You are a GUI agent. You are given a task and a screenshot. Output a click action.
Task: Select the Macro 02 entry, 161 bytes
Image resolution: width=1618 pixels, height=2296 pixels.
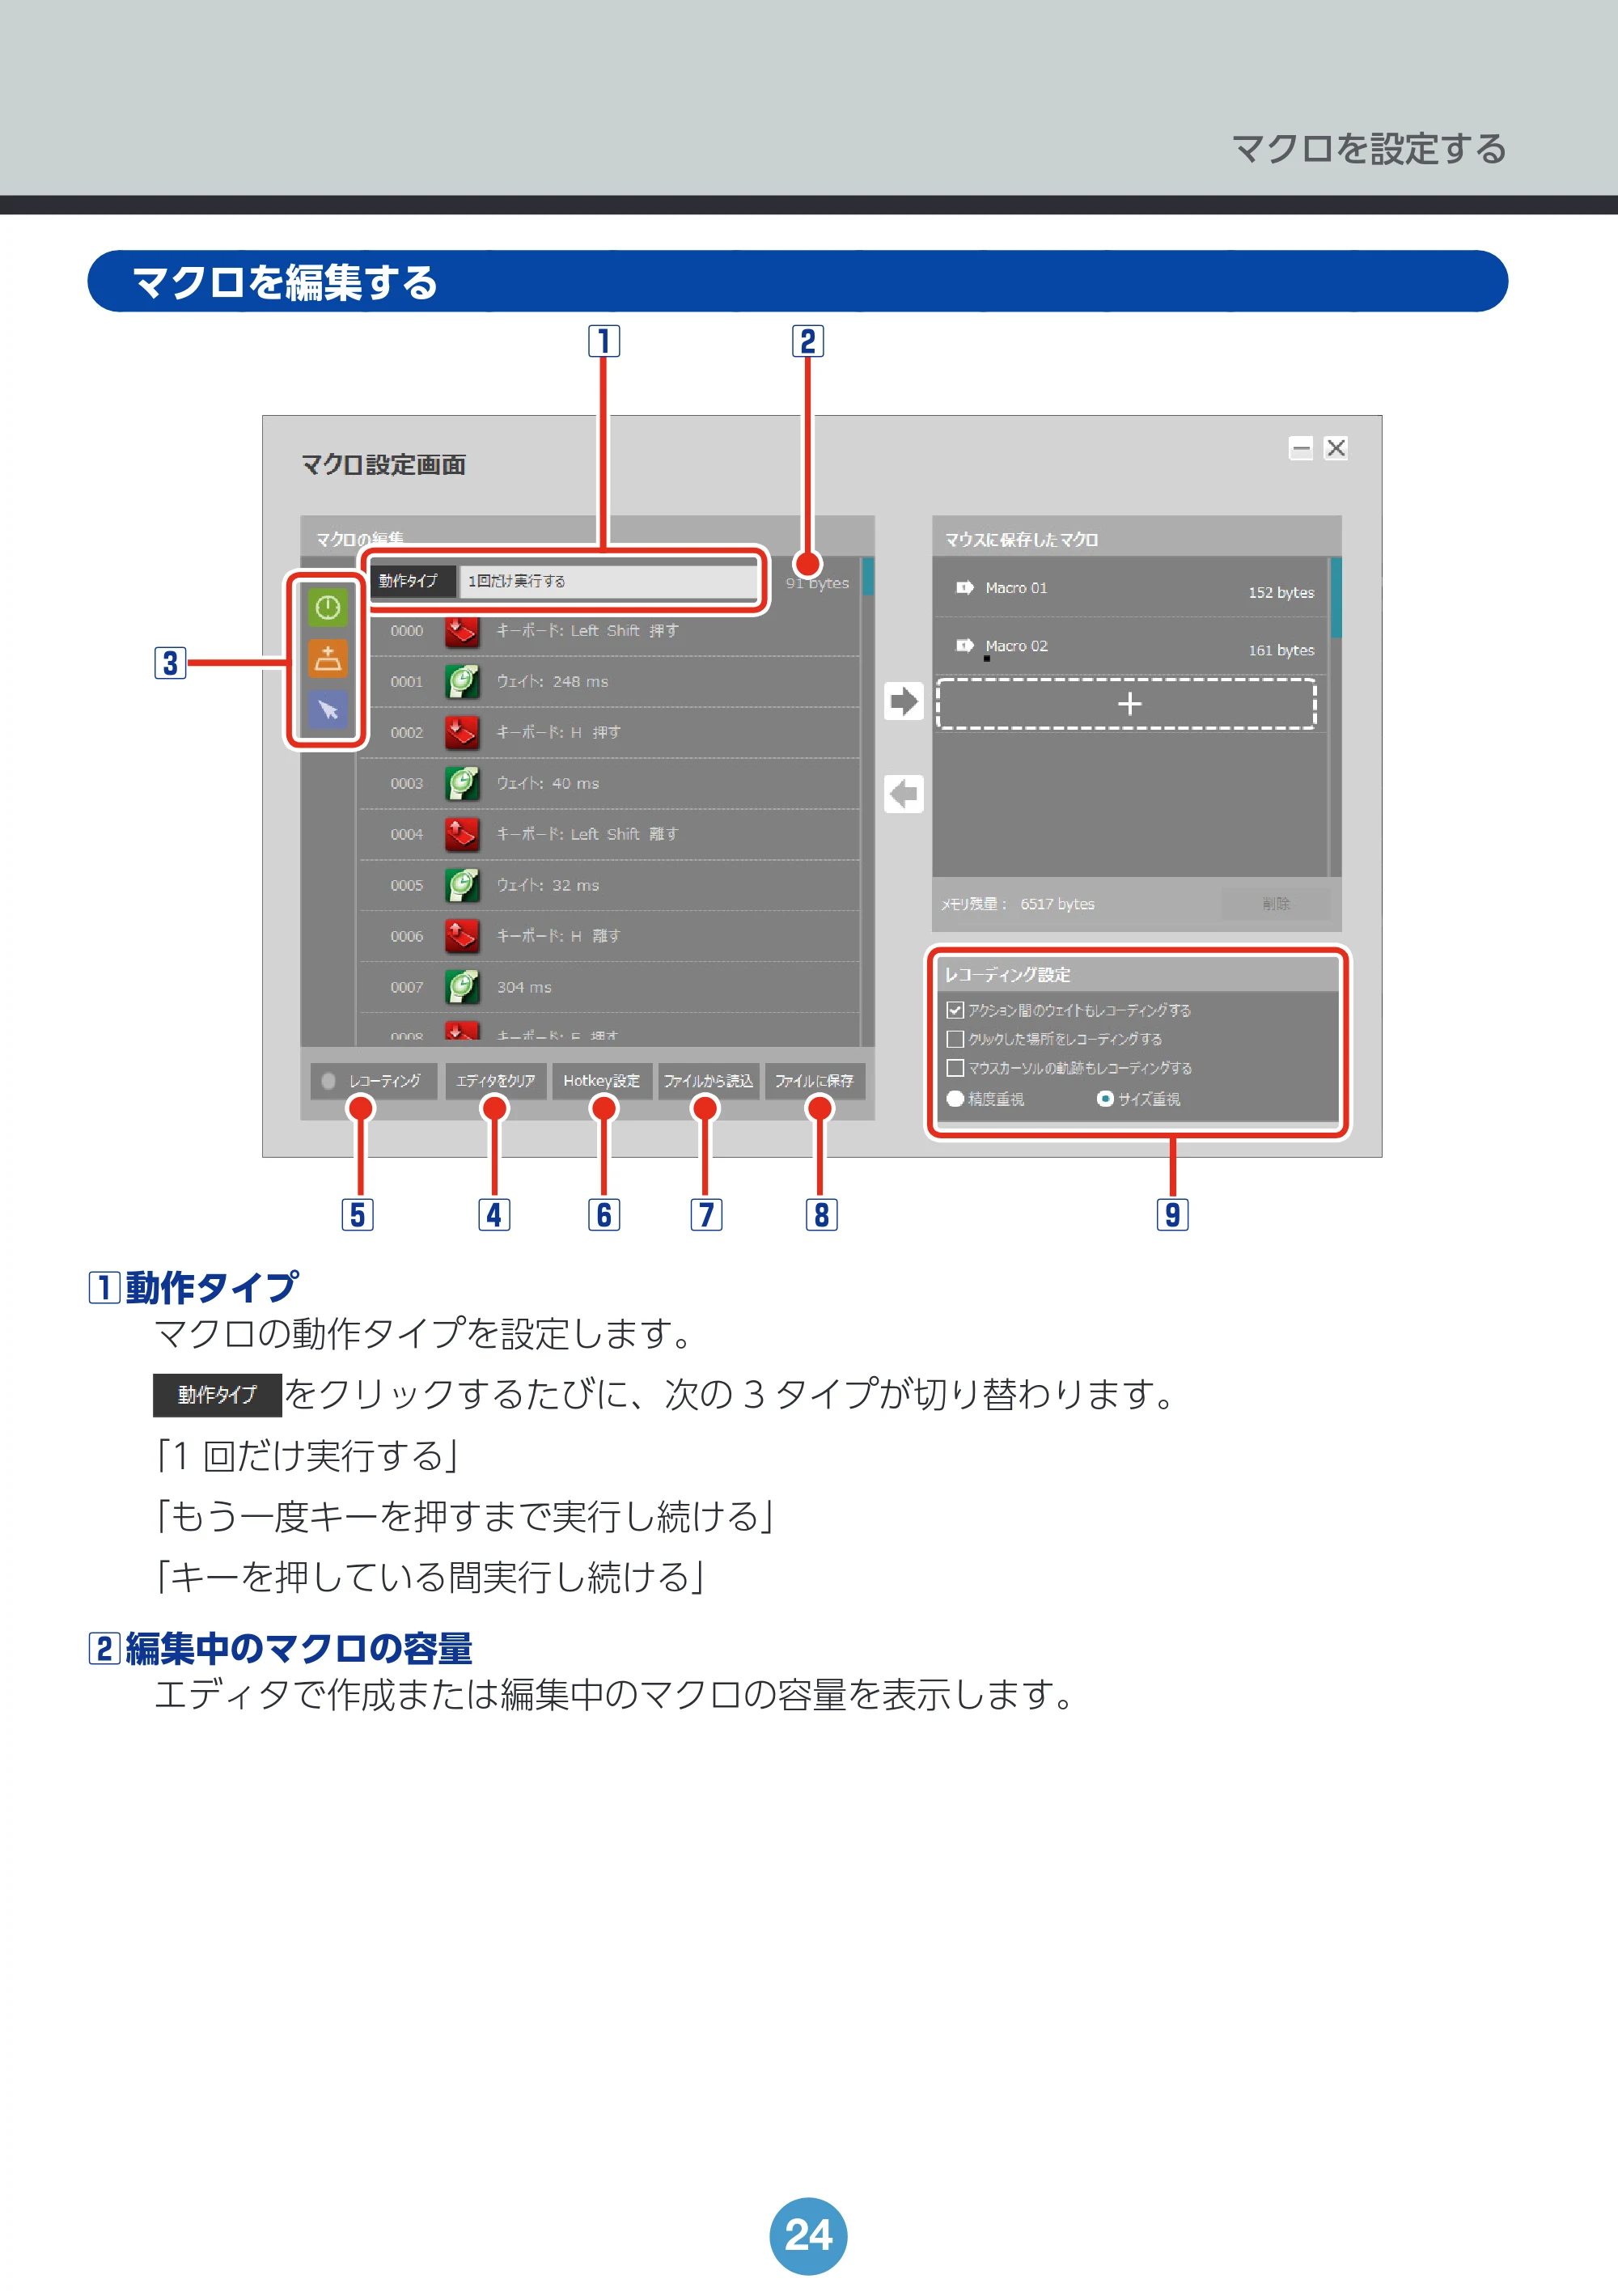pyautogui.click(x=1130, y=646)
